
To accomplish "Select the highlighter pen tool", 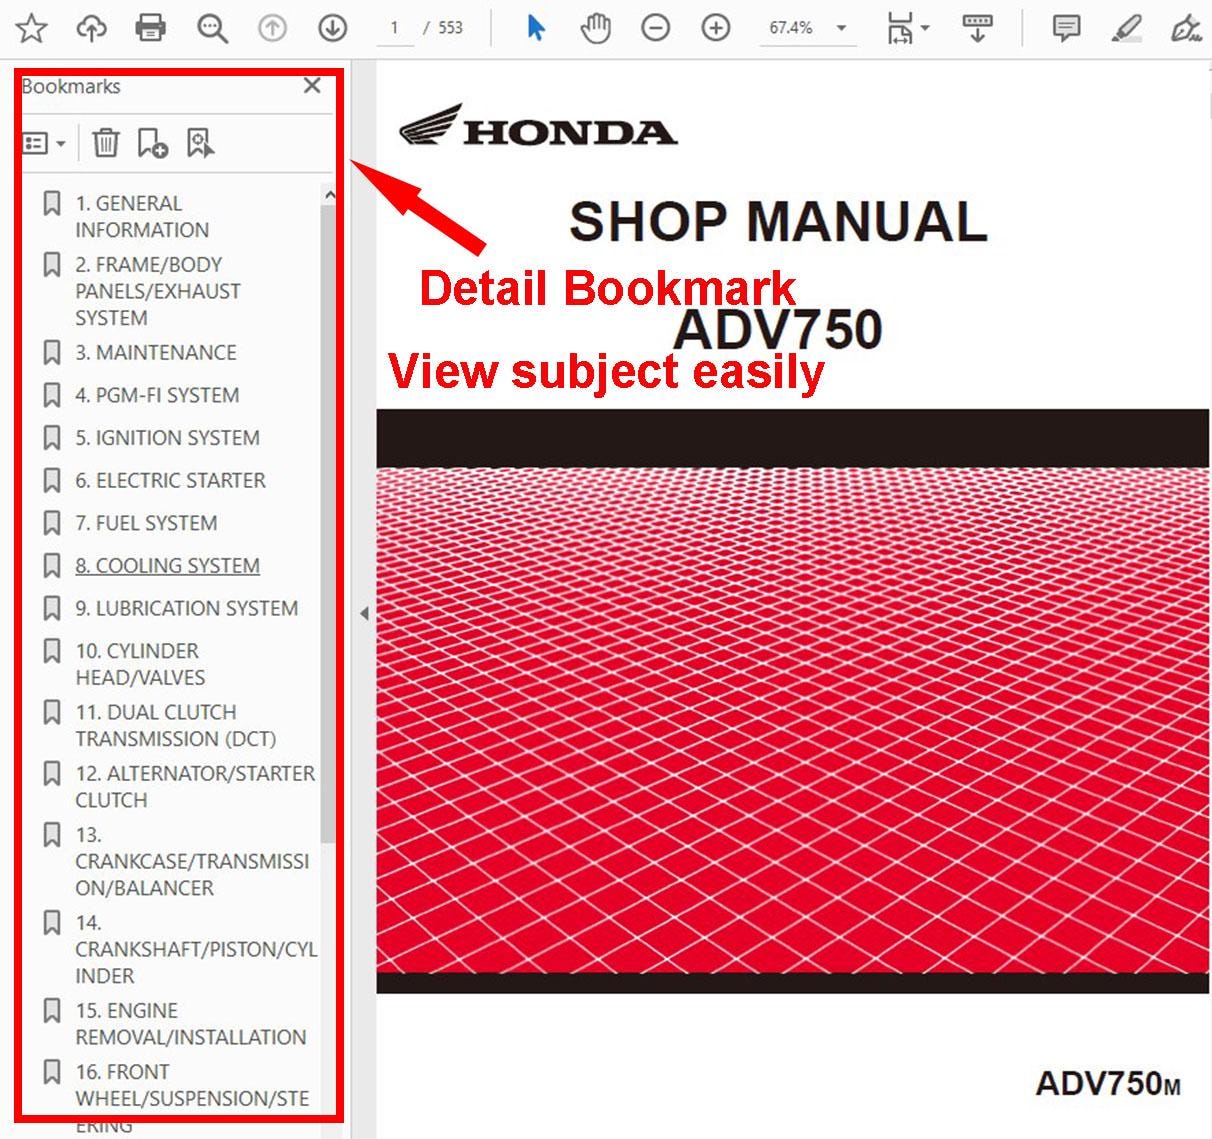I will [x=1127, y=28].
